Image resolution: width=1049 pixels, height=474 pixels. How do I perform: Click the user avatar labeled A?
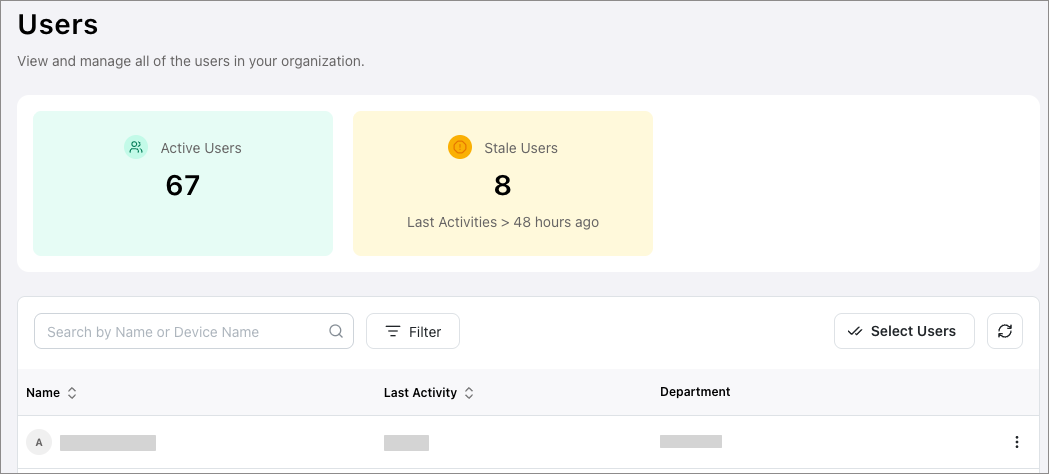[39, 442]
